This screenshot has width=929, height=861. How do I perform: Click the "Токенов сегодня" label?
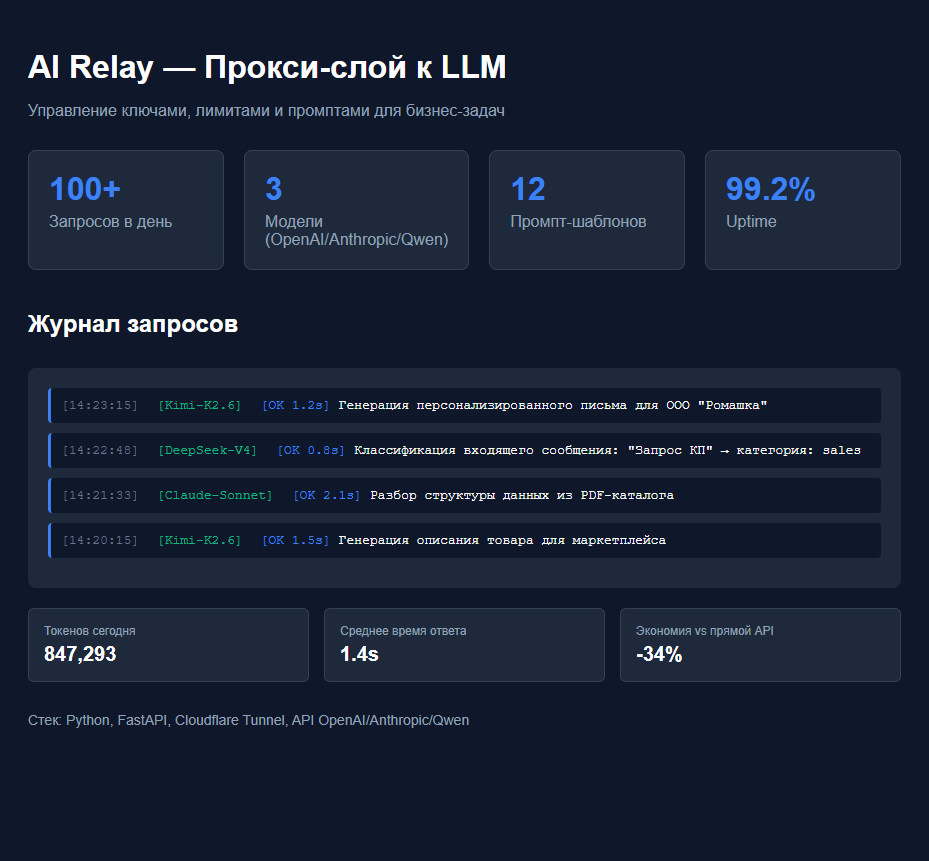point(90,631)
